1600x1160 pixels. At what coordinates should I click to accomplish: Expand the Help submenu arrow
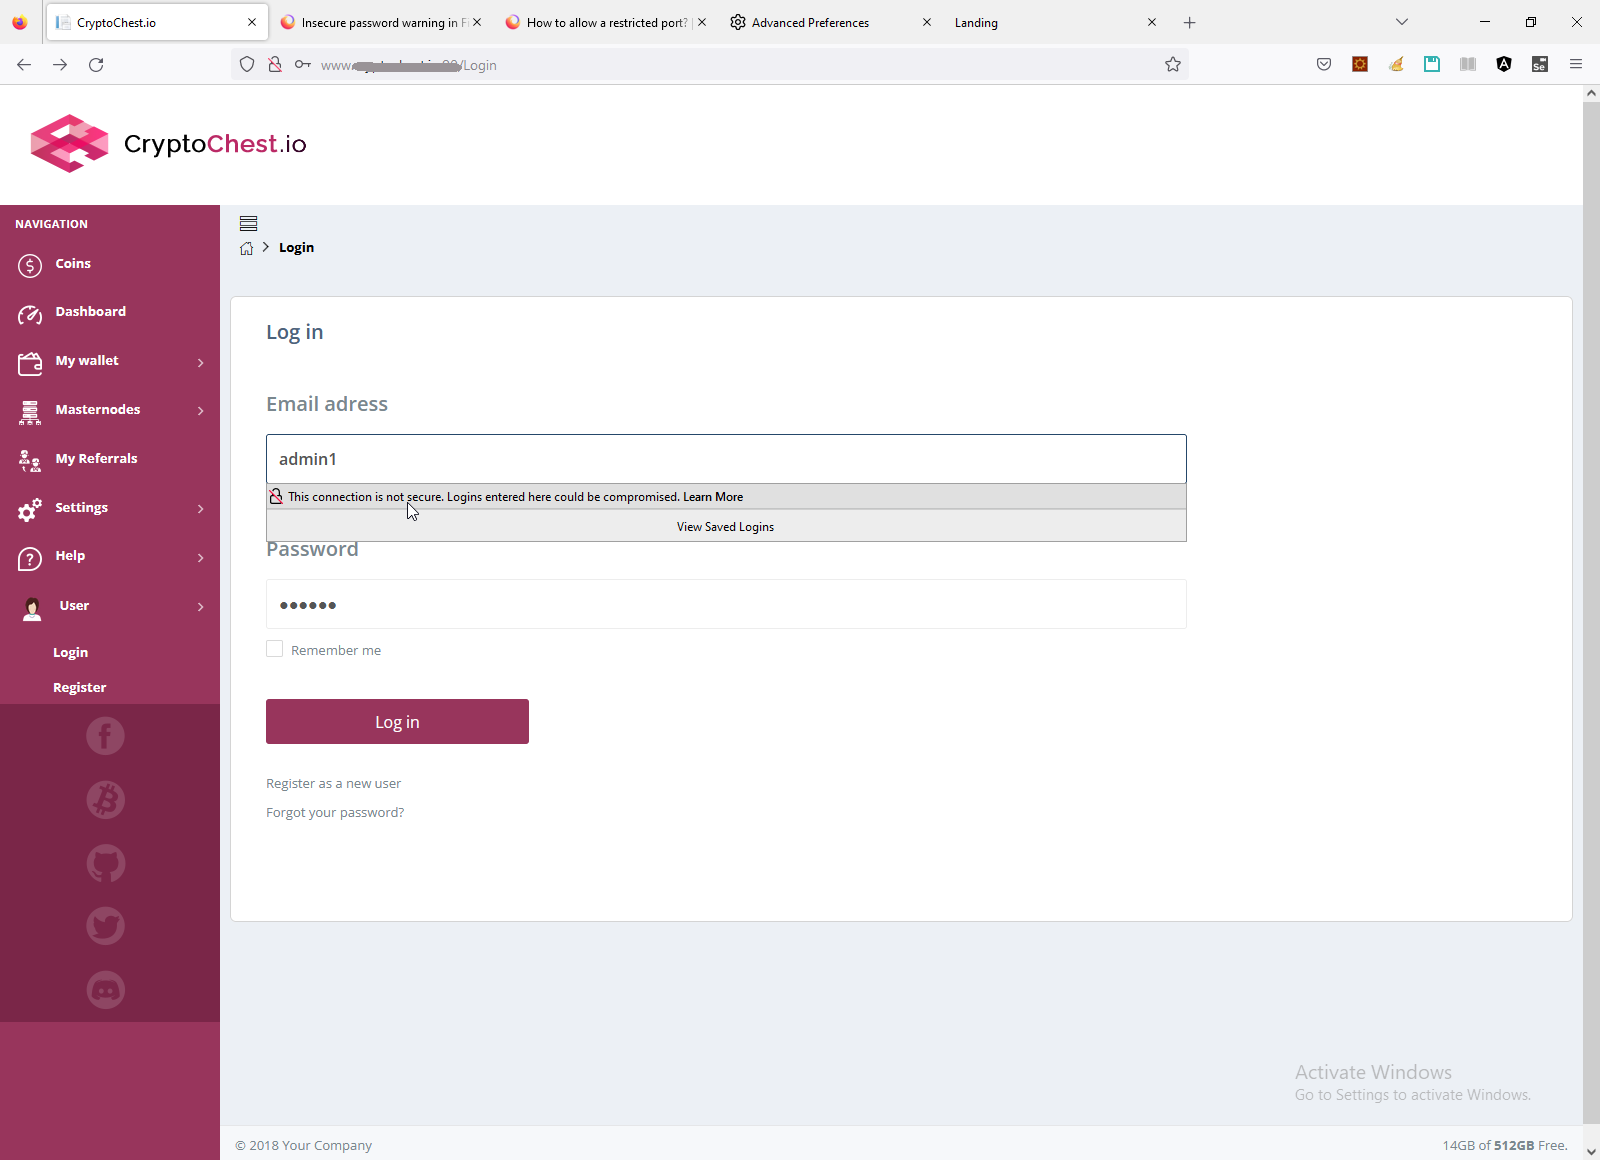click(x=201, y=557)
